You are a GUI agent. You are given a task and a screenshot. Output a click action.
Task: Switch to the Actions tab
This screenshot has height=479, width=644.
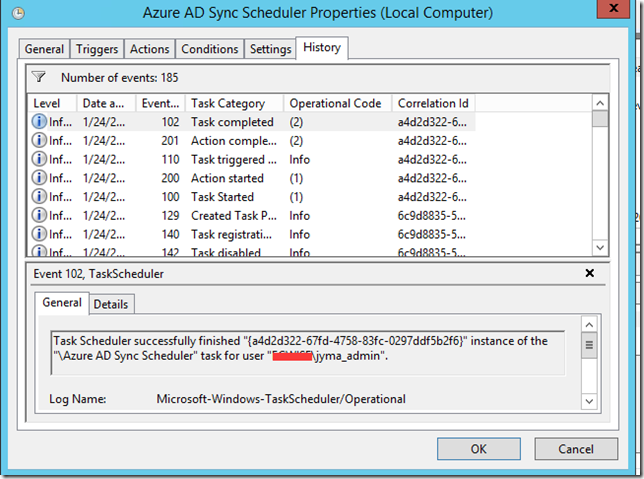[150, 49]
